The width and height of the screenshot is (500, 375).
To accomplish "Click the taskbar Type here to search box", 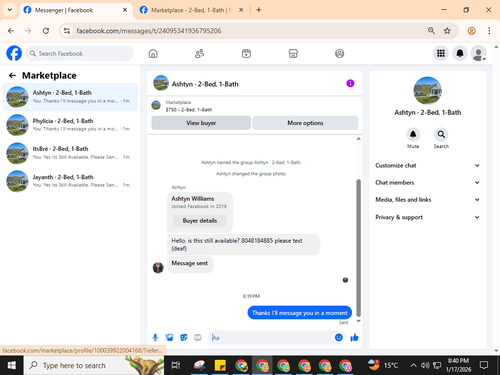I will (x=94, y=366).
